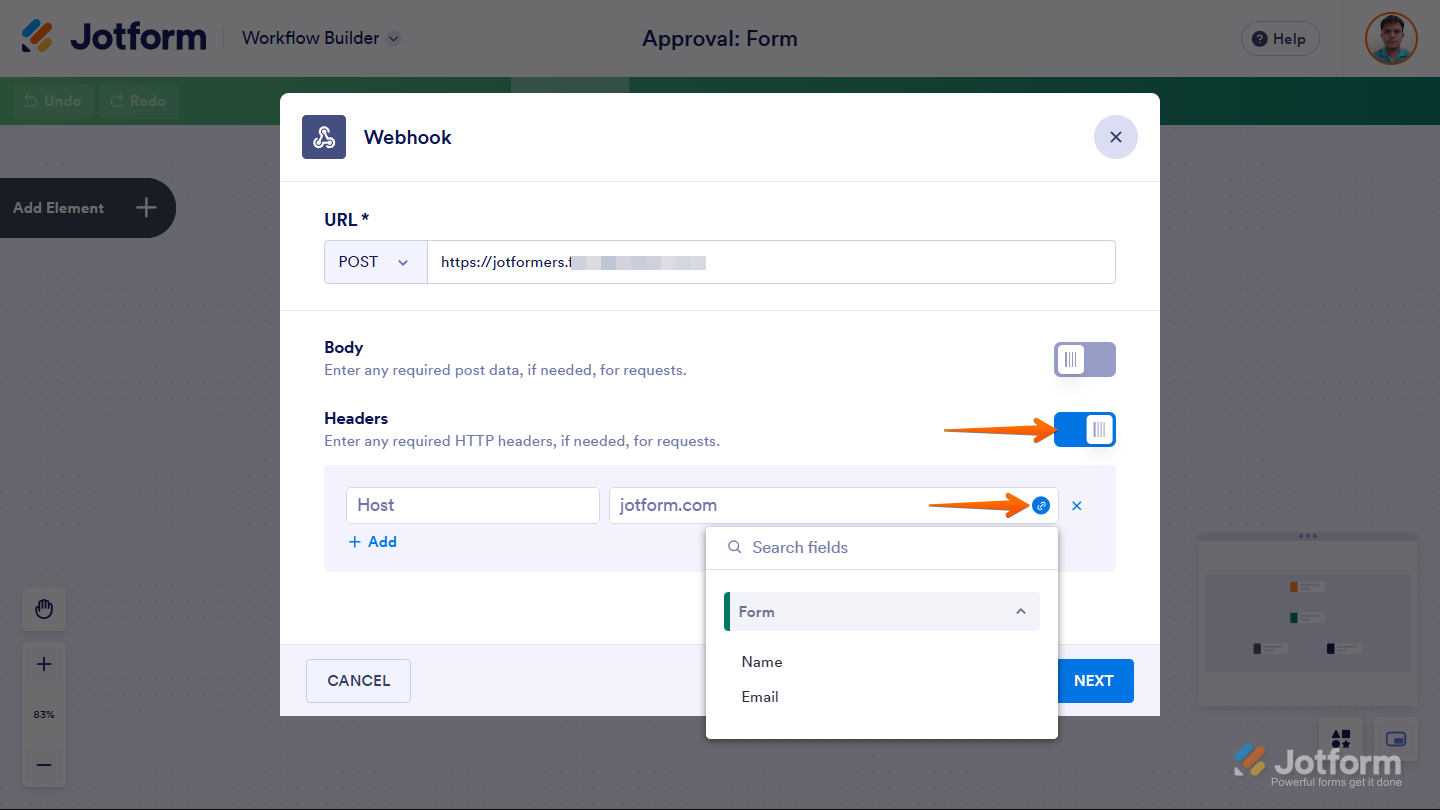The image size is (1440, 810).
Task: Toggle the minimap view icon
Action: click(x=1394, y=738)
